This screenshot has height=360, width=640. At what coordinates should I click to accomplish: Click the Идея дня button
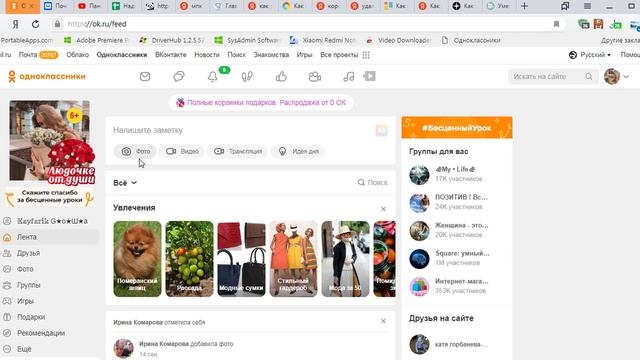pos(298,151)
